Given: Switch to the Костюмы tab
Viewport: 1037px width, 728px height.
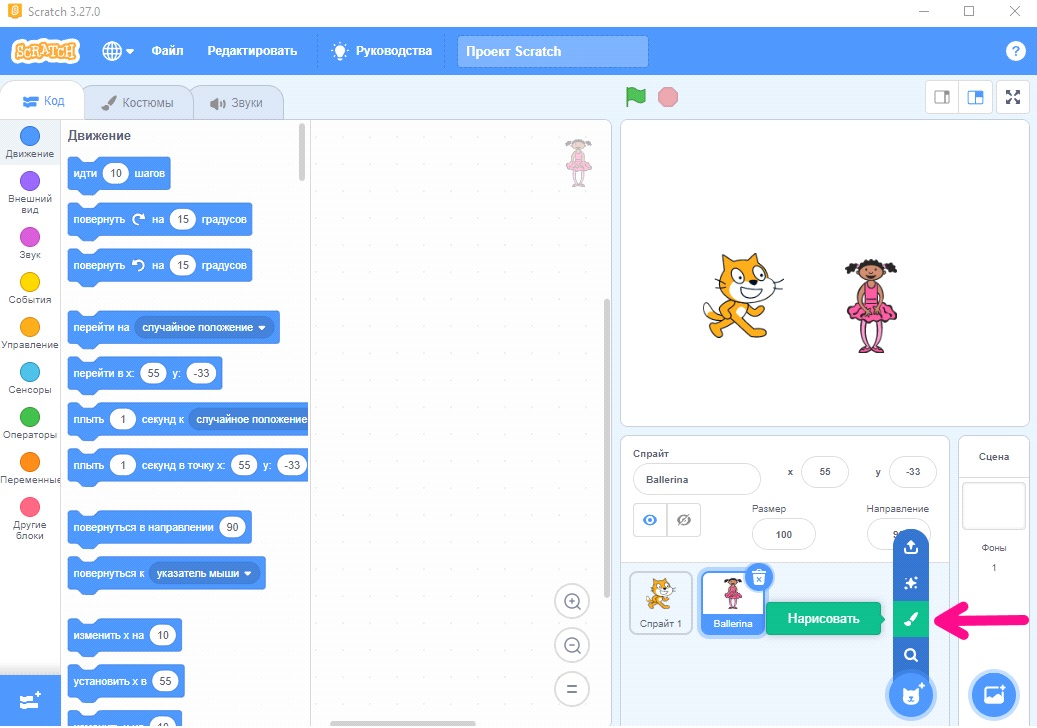Looking at the screenshot, I should pos(138,102).
